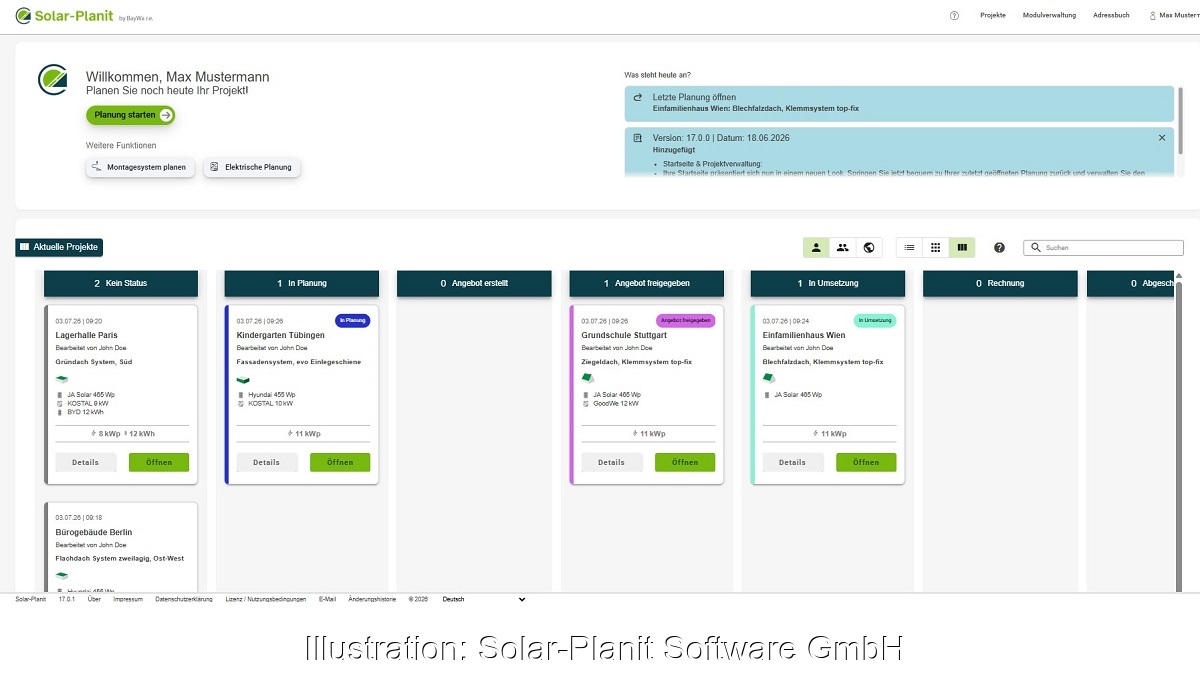Image resolution: width=1200 pixels, height=680 pixels.
Task: Click Öffnen on Lagerhalle Paris card
Action: [x=159, y=462]
